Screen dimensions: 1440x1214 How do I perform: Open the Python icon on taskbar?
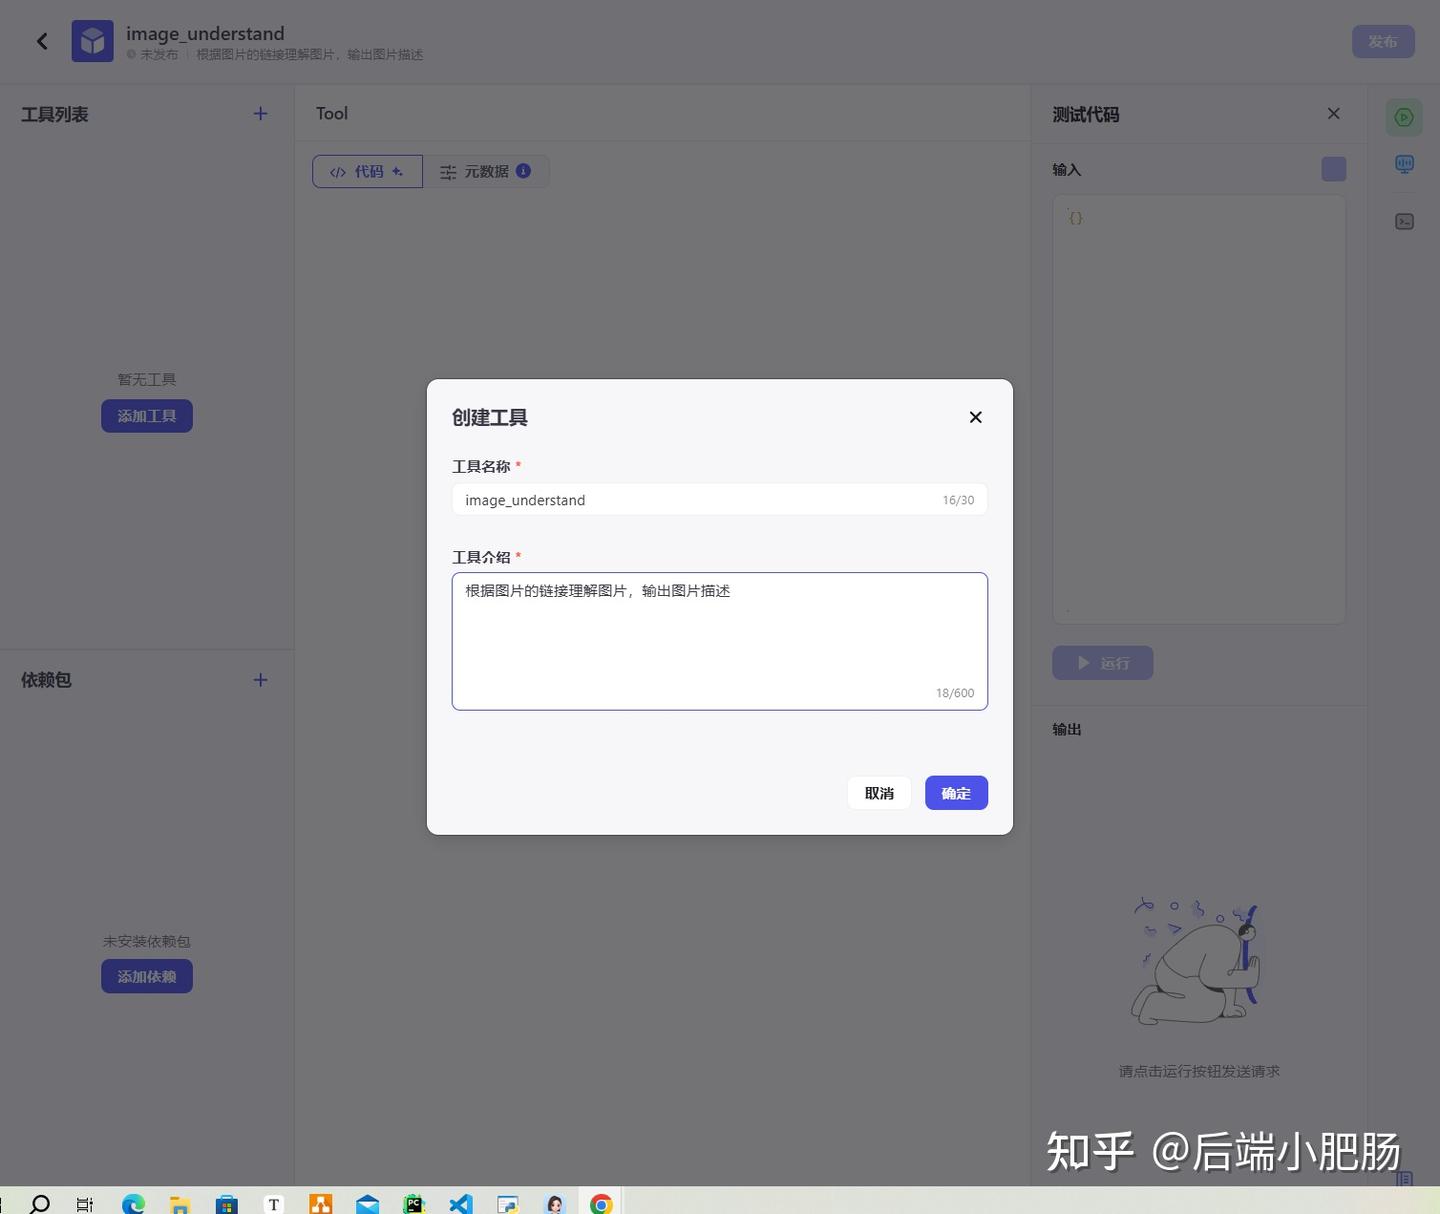point(508,1204)
